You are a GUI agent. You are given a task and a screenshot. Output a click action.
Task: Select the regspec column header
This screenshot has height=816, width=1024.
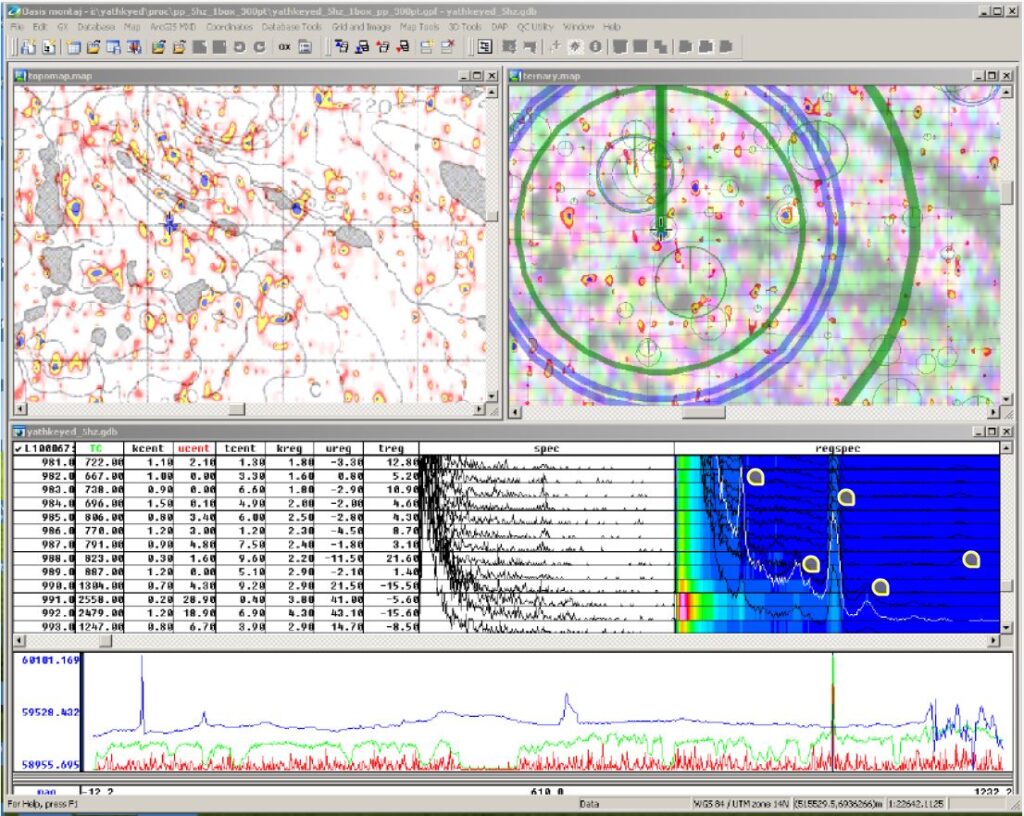pos(837,449)
